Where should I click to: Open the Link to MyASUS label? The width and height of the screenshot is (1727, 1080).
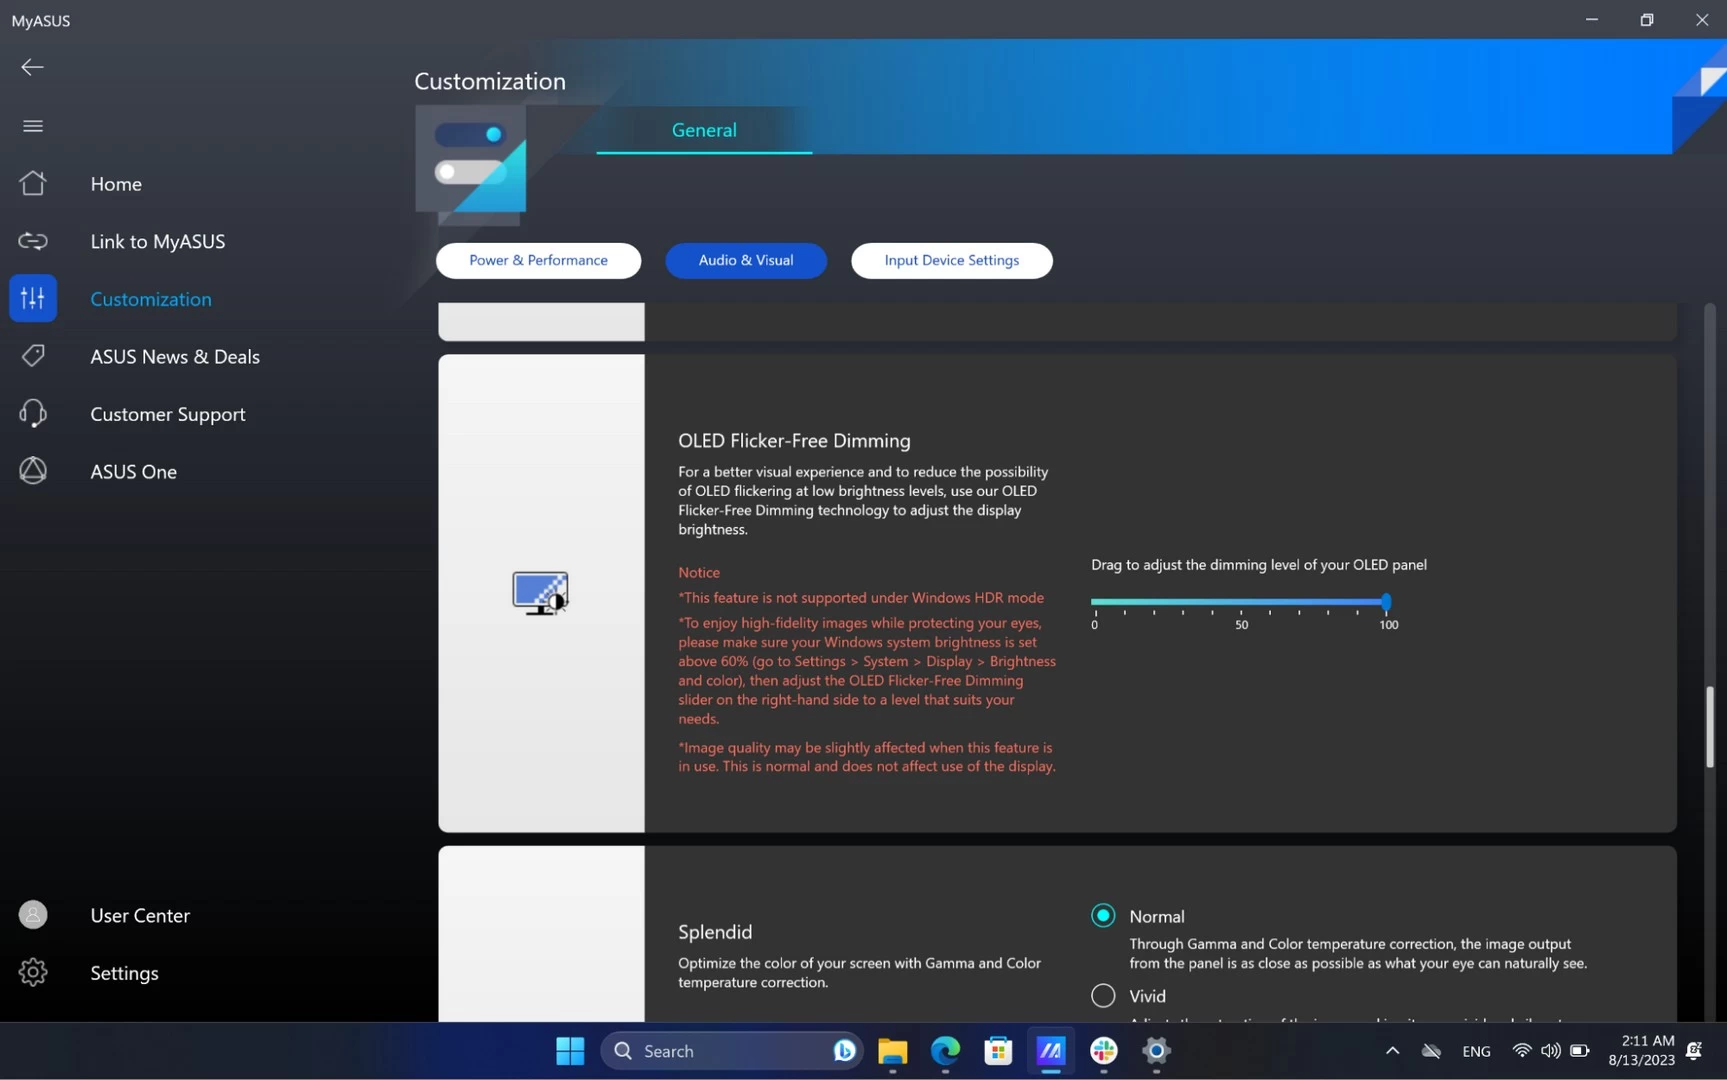pyautogui.click(x=158, y=242)
